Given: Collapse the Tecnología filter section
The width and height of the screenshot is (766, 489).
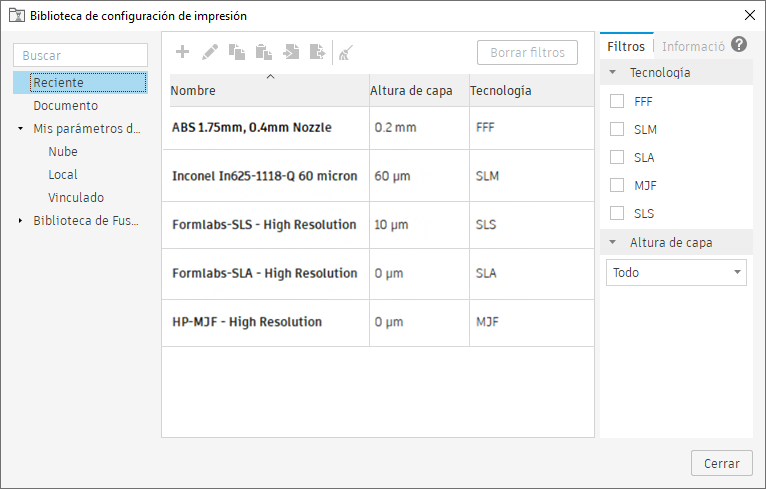Looking at the screenshot, I should click(x=611, y=73).
